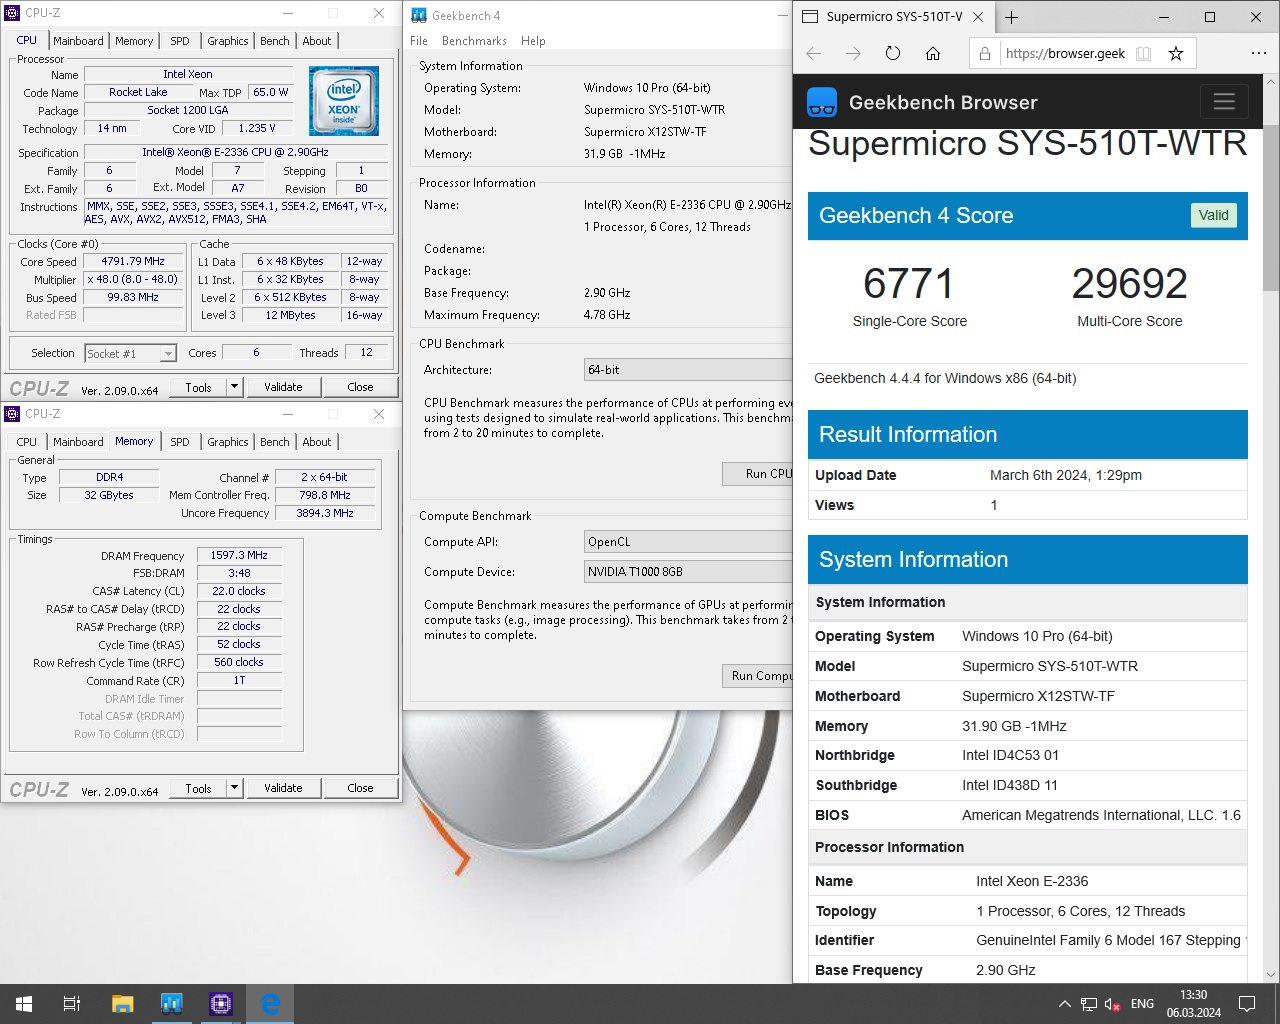The height and width of the screenshot is (1024, 1280).
Task: Click the Core Speed 4791.79 MHz value
Action: 133,261
